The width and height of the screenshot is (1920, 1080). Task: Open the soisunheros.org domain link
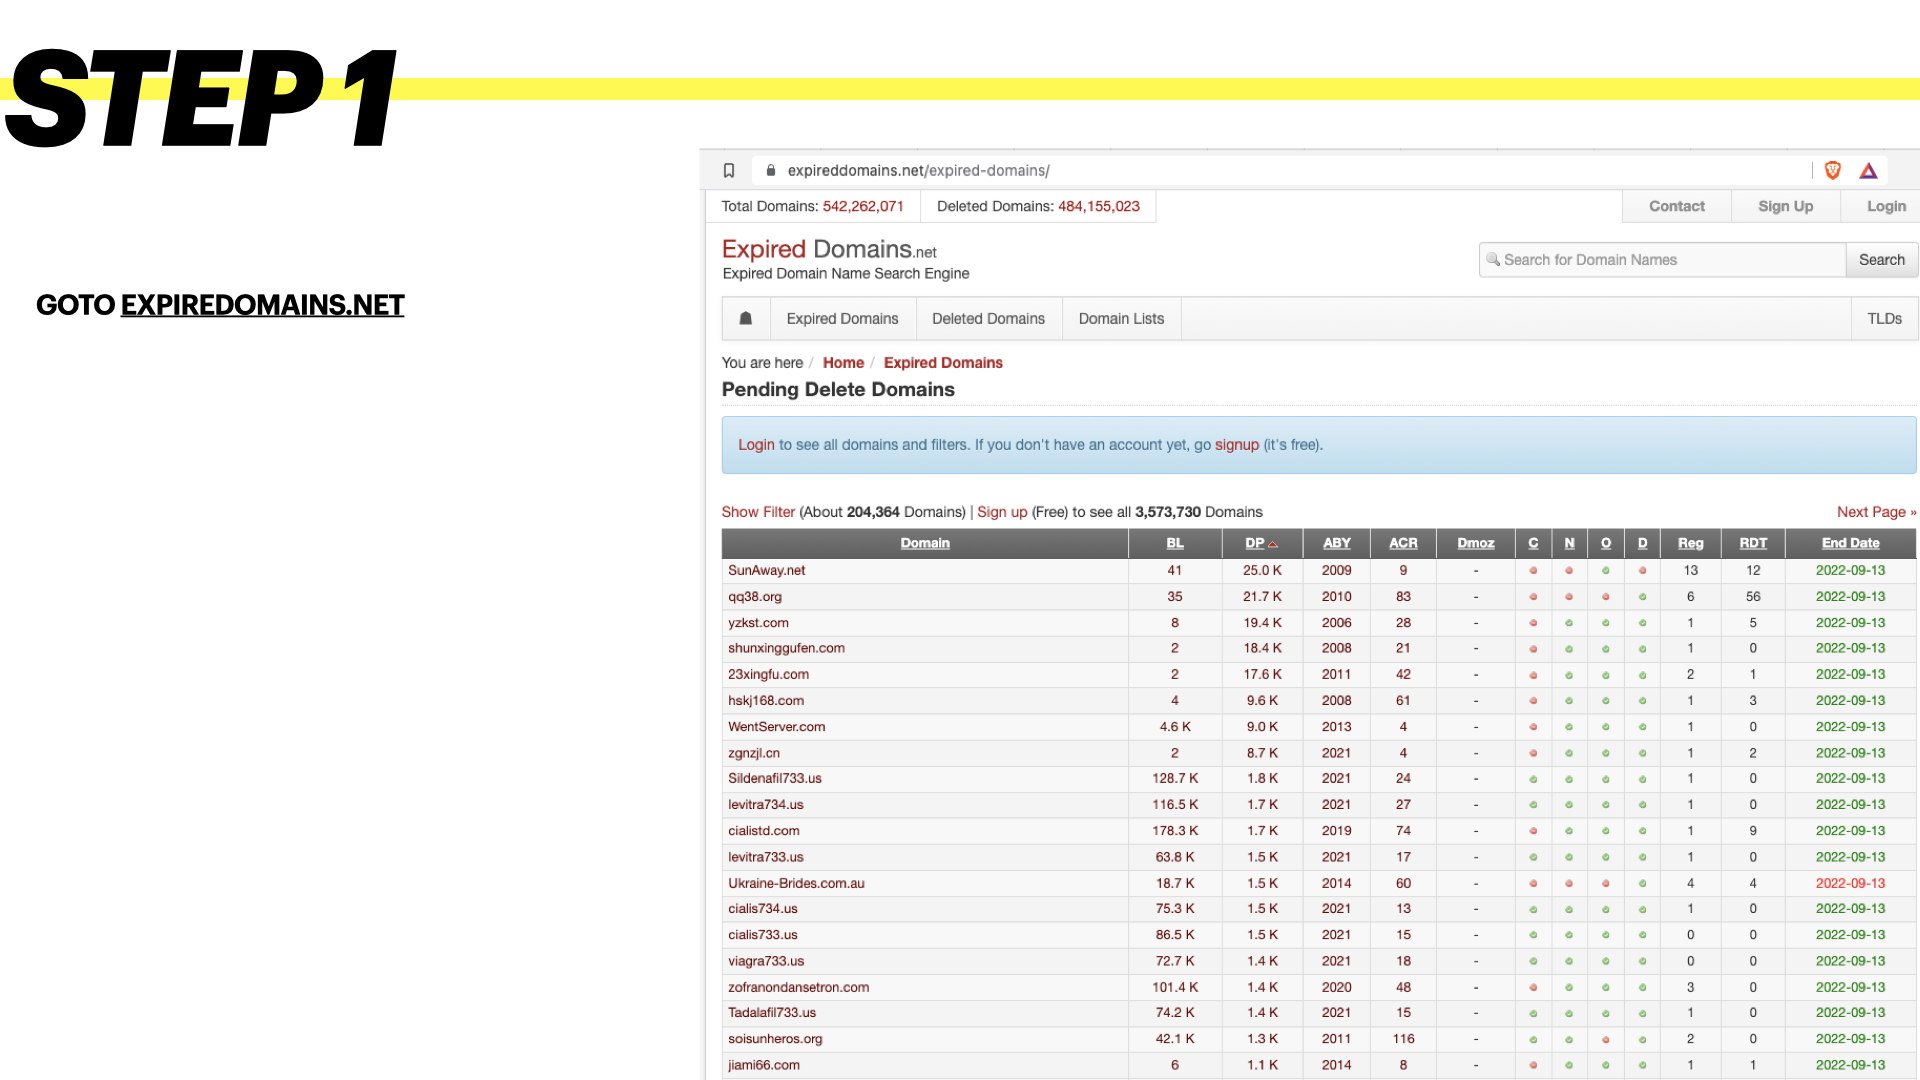tap(775, 1039)
